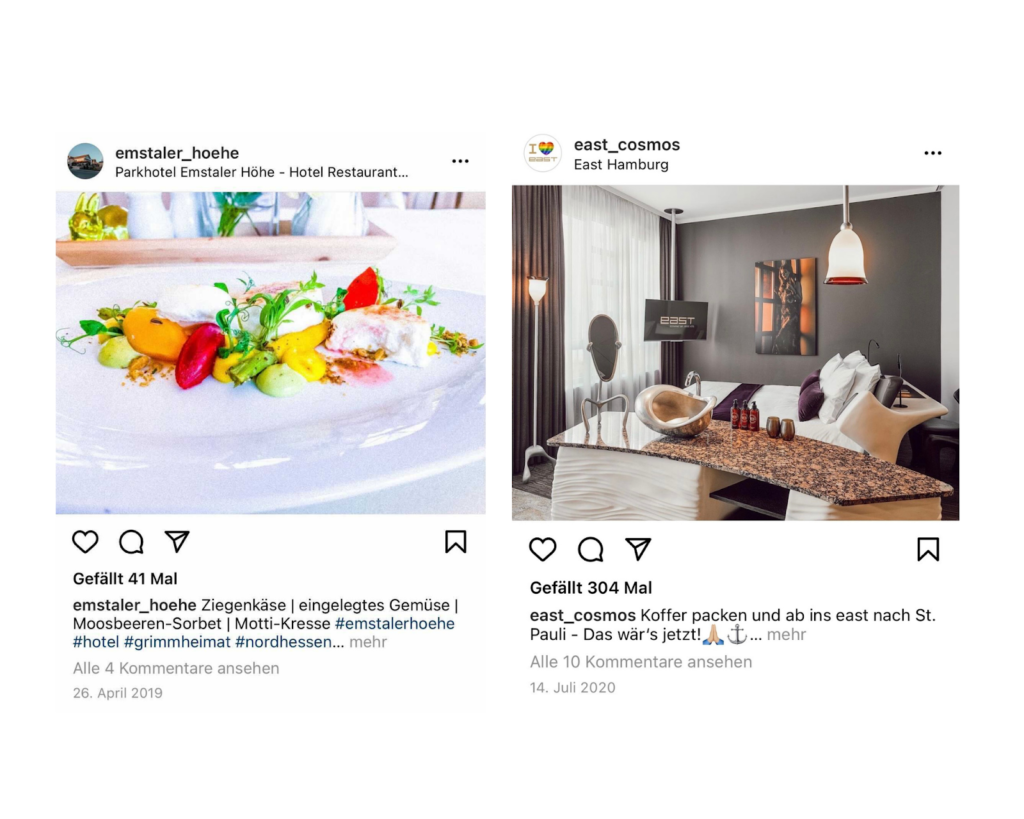Expand the east_cosmos caption with mehr
Screen dimensions: 1024x819
pyautogui.click(x=786, y=634)
